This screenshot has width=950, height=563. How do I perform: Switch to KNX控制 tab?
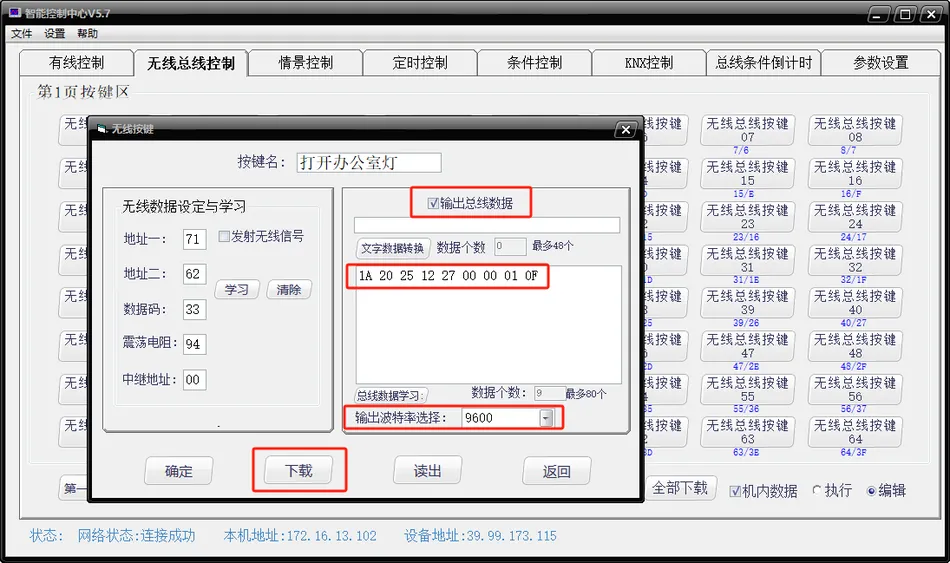(x=649, y=63)
